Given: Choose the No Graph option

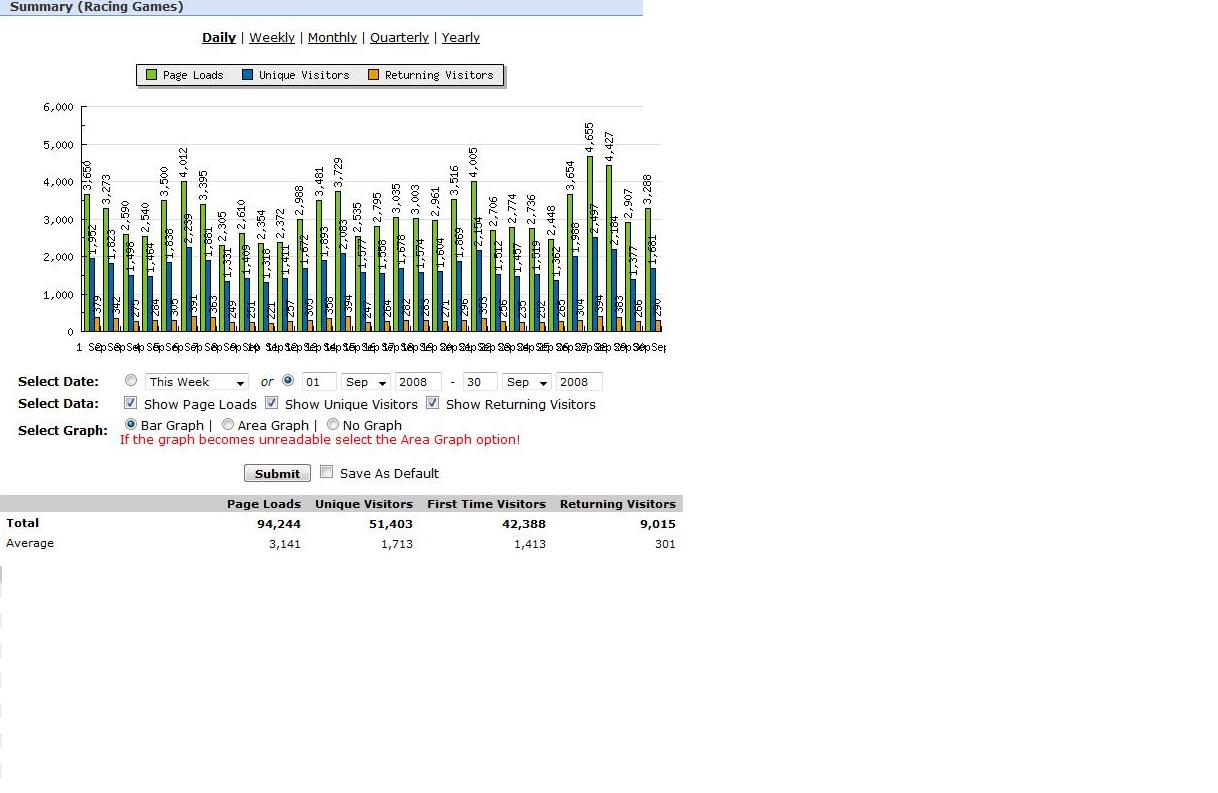Looking at the screenshot, I should point(333,425).
